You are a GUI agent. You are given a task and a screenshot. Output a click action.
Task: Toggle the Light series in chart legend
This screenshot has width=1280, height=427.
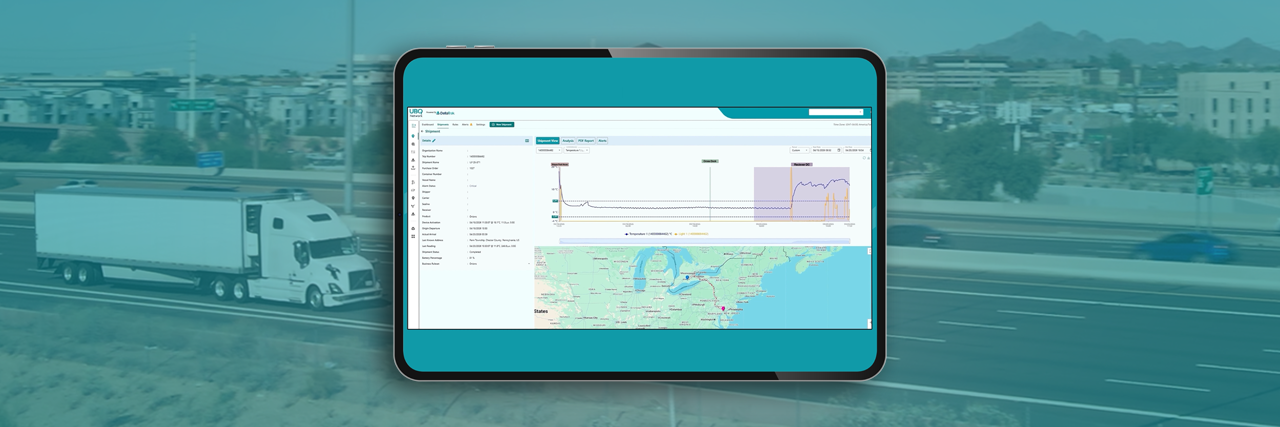[x=691, y=234]
